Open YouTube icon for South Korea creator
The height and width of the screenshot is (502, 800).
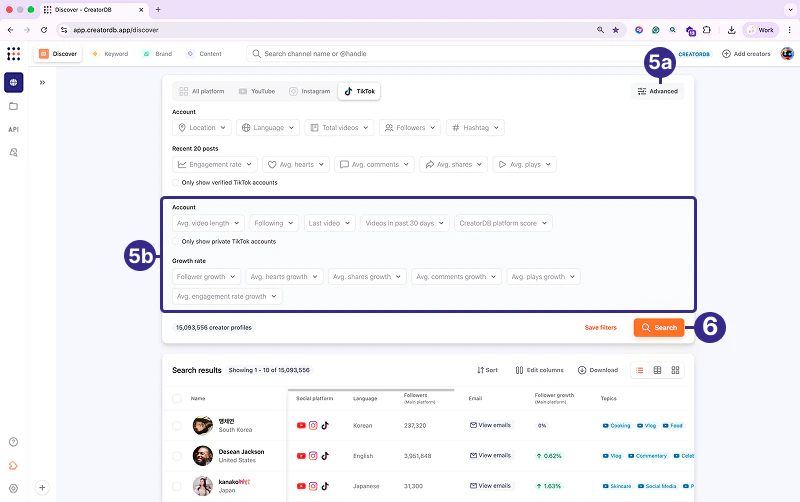point(301,425)
